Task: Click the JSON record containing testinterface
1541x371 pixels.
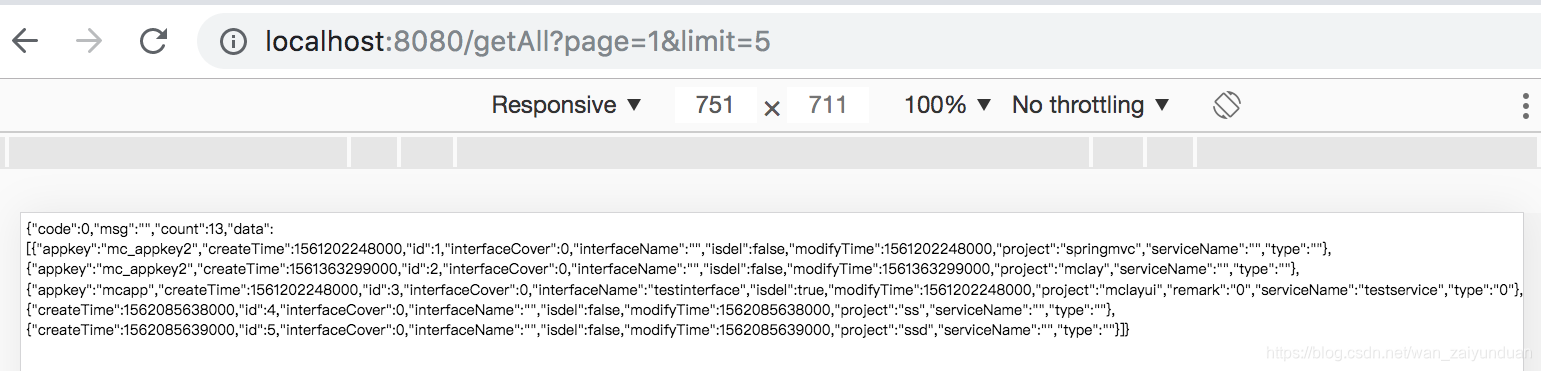Action: click(x=774, y=289)
